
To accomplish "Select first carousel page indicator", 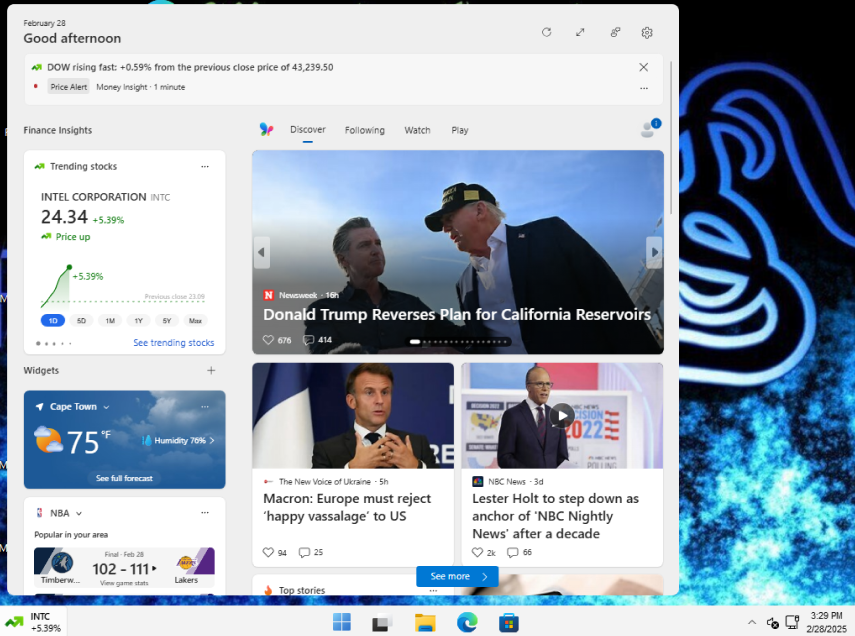I will click(415, 342).
